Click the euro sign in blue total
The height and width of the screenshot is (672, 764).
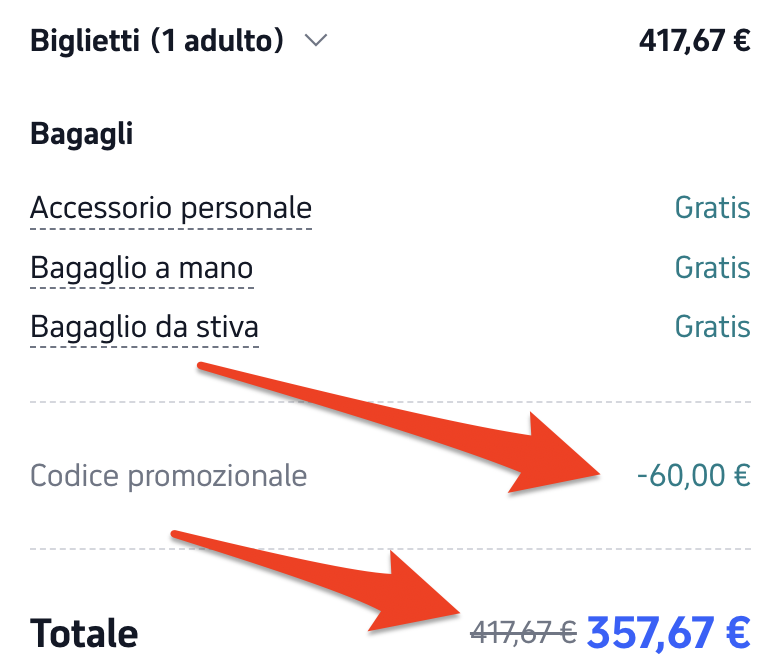(x=738, y=633)
